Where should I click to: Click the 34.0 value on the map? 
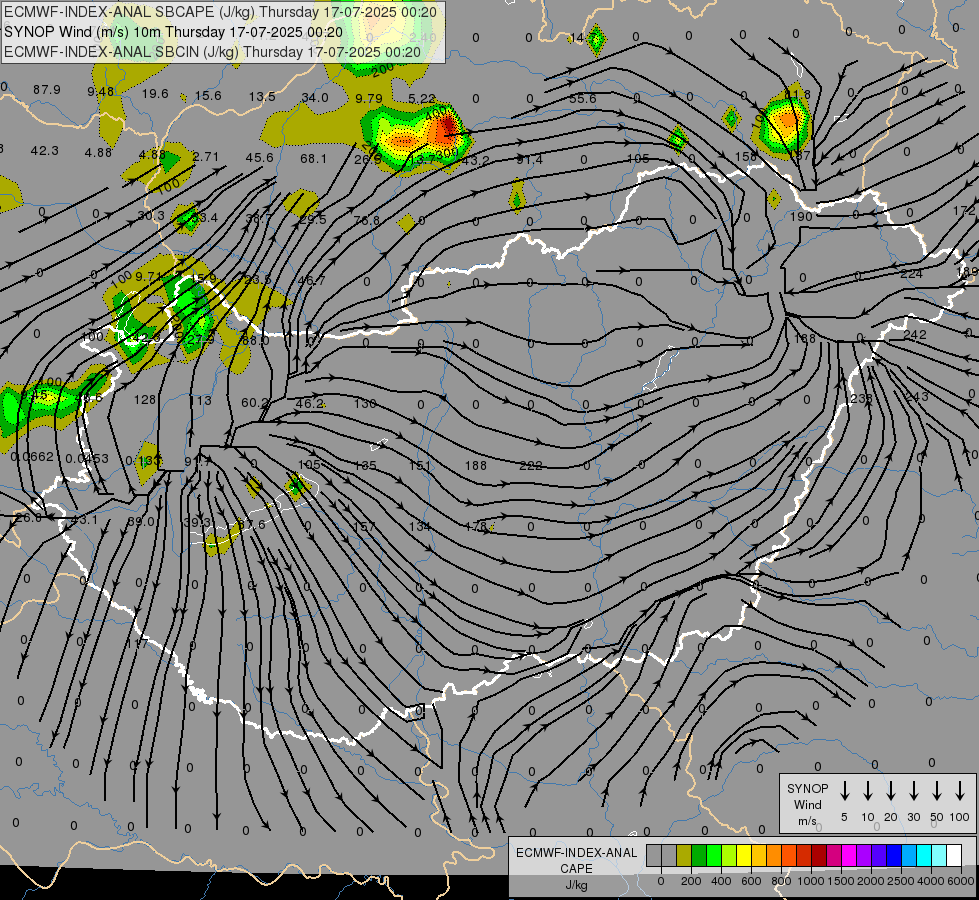315,97
